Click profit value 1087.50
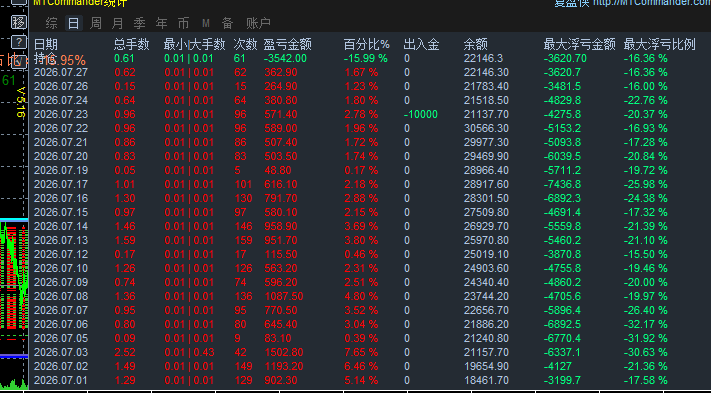The width and height of the screenshot is (711, 393). click(284, 297)
